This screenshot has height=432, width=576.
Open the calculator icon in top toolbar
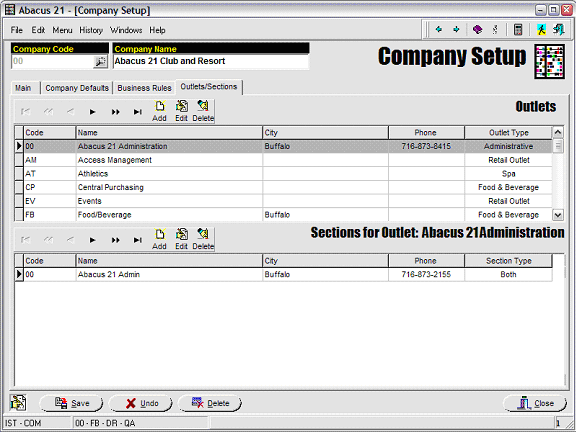(518, 29)
